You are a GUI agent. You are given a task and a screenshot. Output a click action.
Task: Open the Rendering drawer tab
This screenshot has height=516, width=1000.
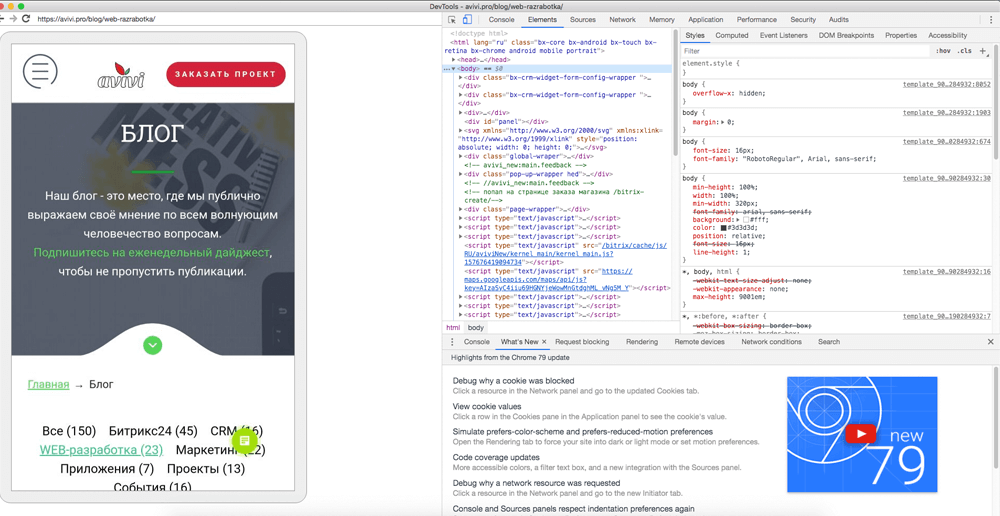pyautogui.click(x=642, y=342)
